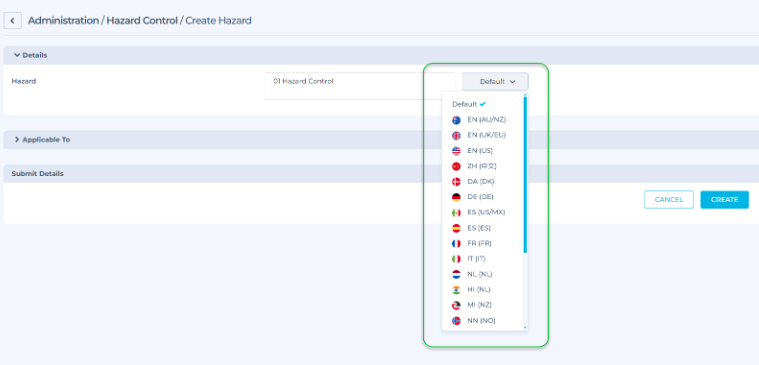
Task: Click the Danish flag icon for DA (DK)
Action: pyautogui.click(x=456, y=182)
